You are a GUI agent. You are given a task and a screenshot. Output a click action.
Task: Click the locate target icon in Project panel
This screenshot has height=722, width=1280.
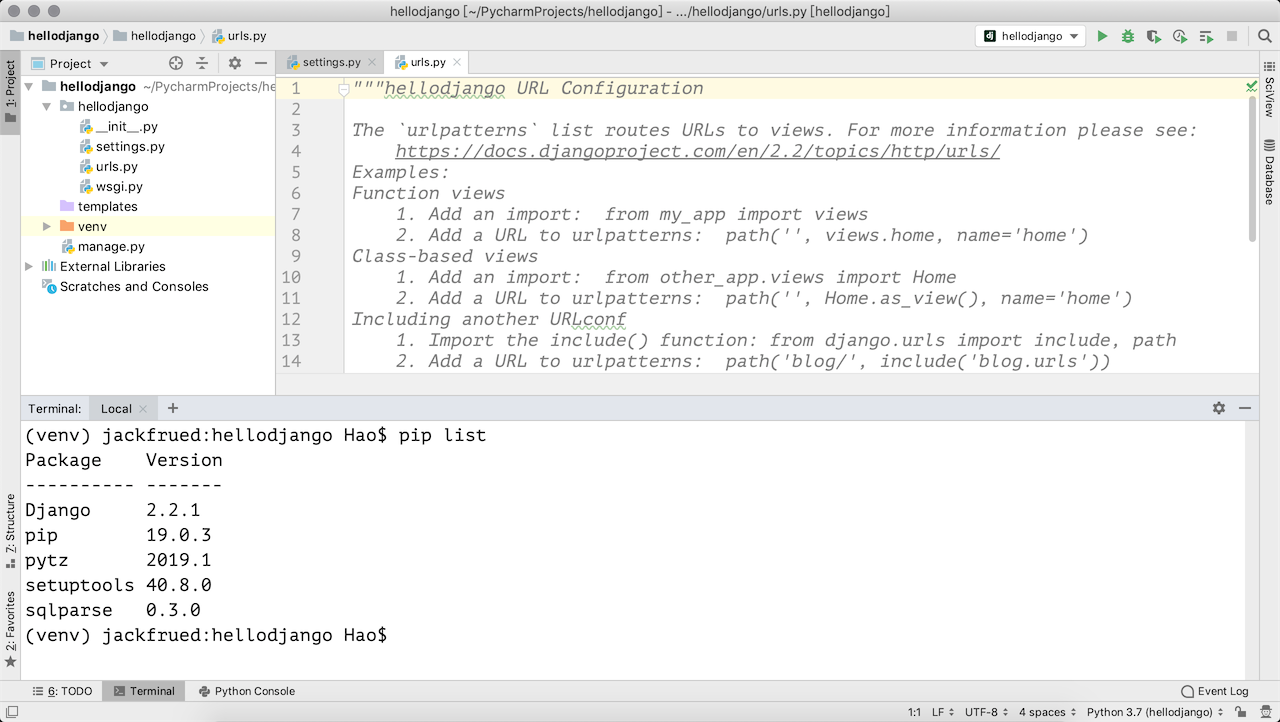176,63
